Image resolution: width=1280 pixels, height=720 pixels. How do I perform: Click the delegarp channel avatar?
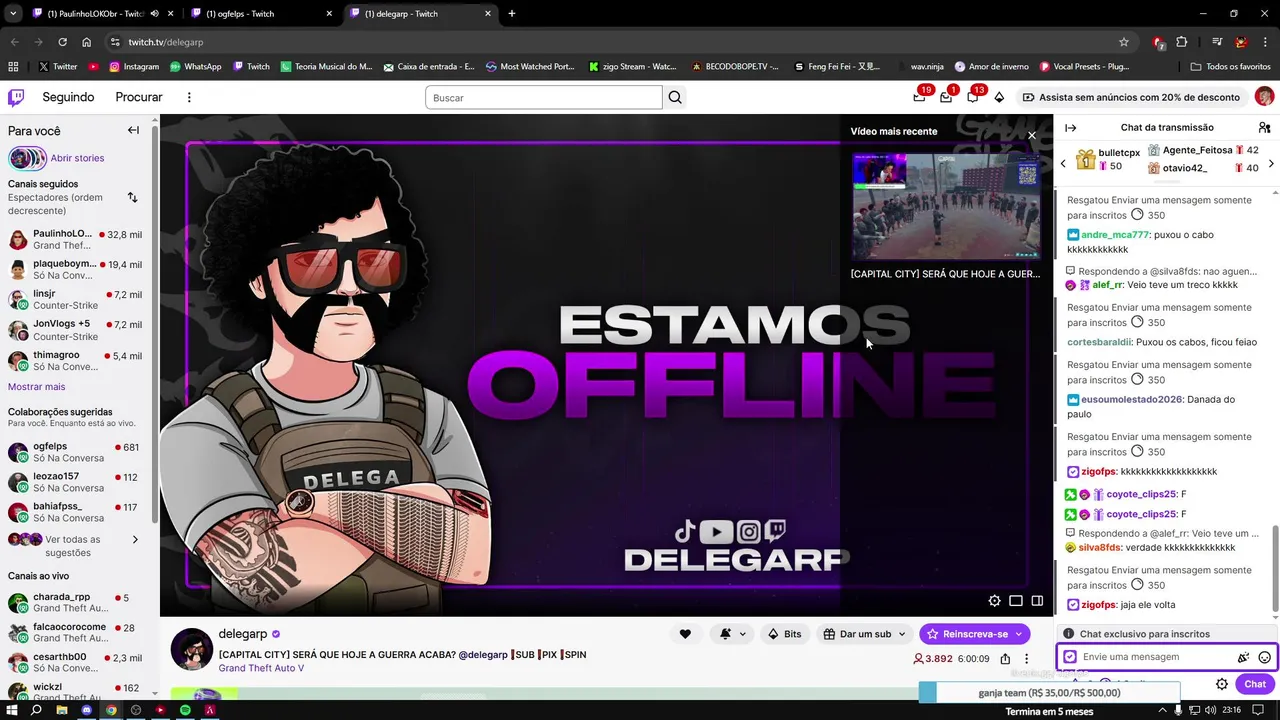[191, 649]
